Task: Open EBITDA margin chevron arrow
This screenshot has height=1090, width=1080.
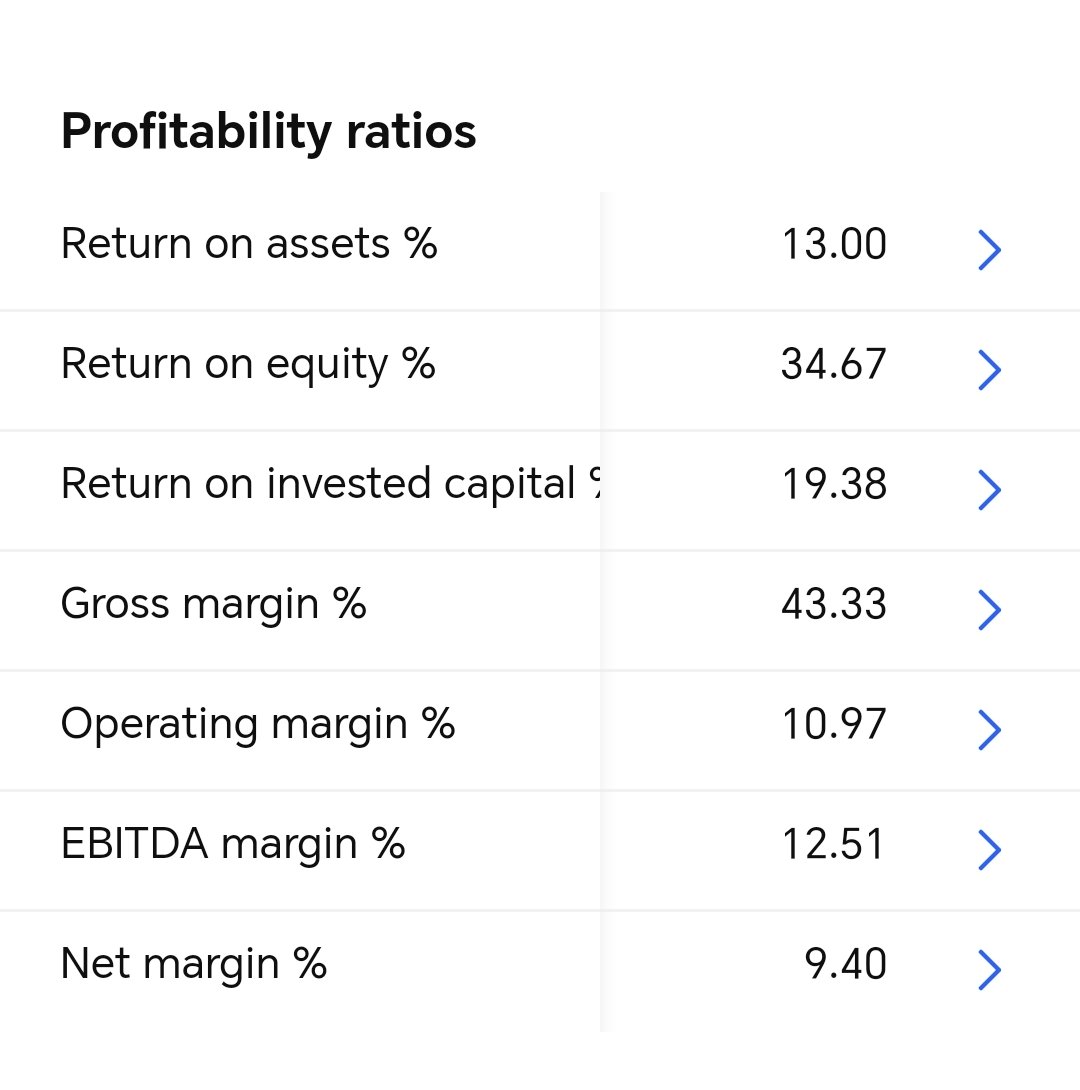Action: tap(990, 849)
